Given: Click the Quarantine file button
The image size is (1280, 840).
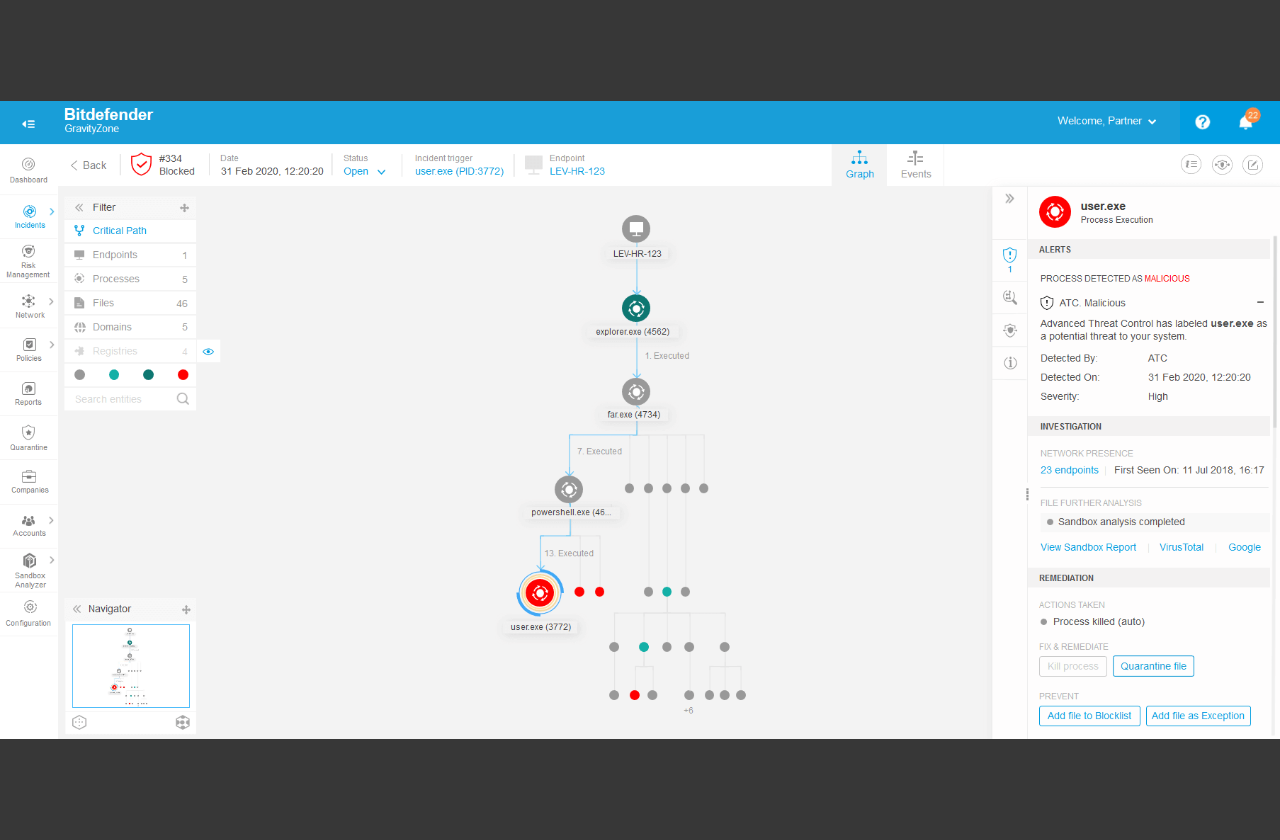Looking at the screenshot, I should pos(1153,666).
